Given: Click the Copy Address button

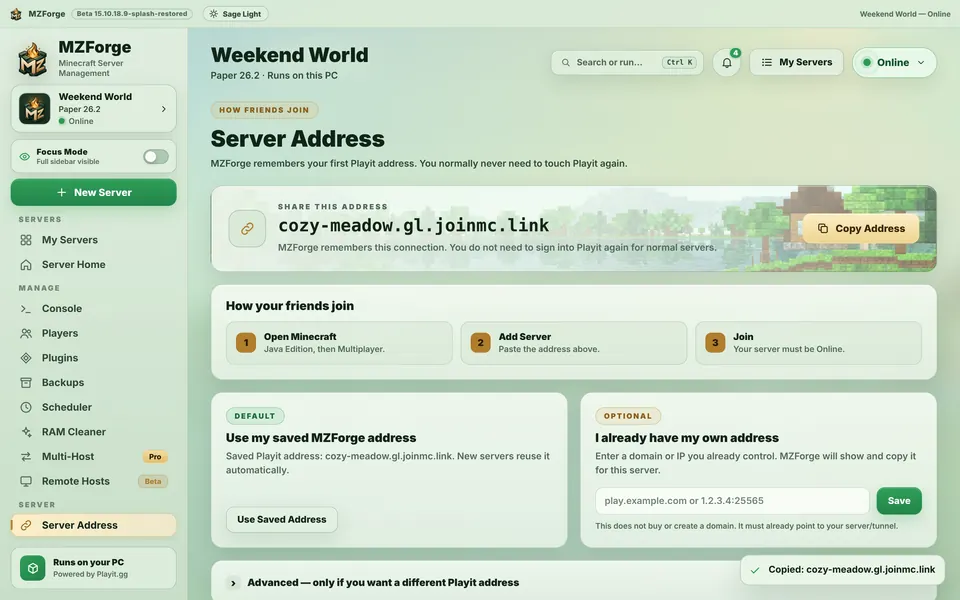Looking at the screenshot, I should coord(861,228).
